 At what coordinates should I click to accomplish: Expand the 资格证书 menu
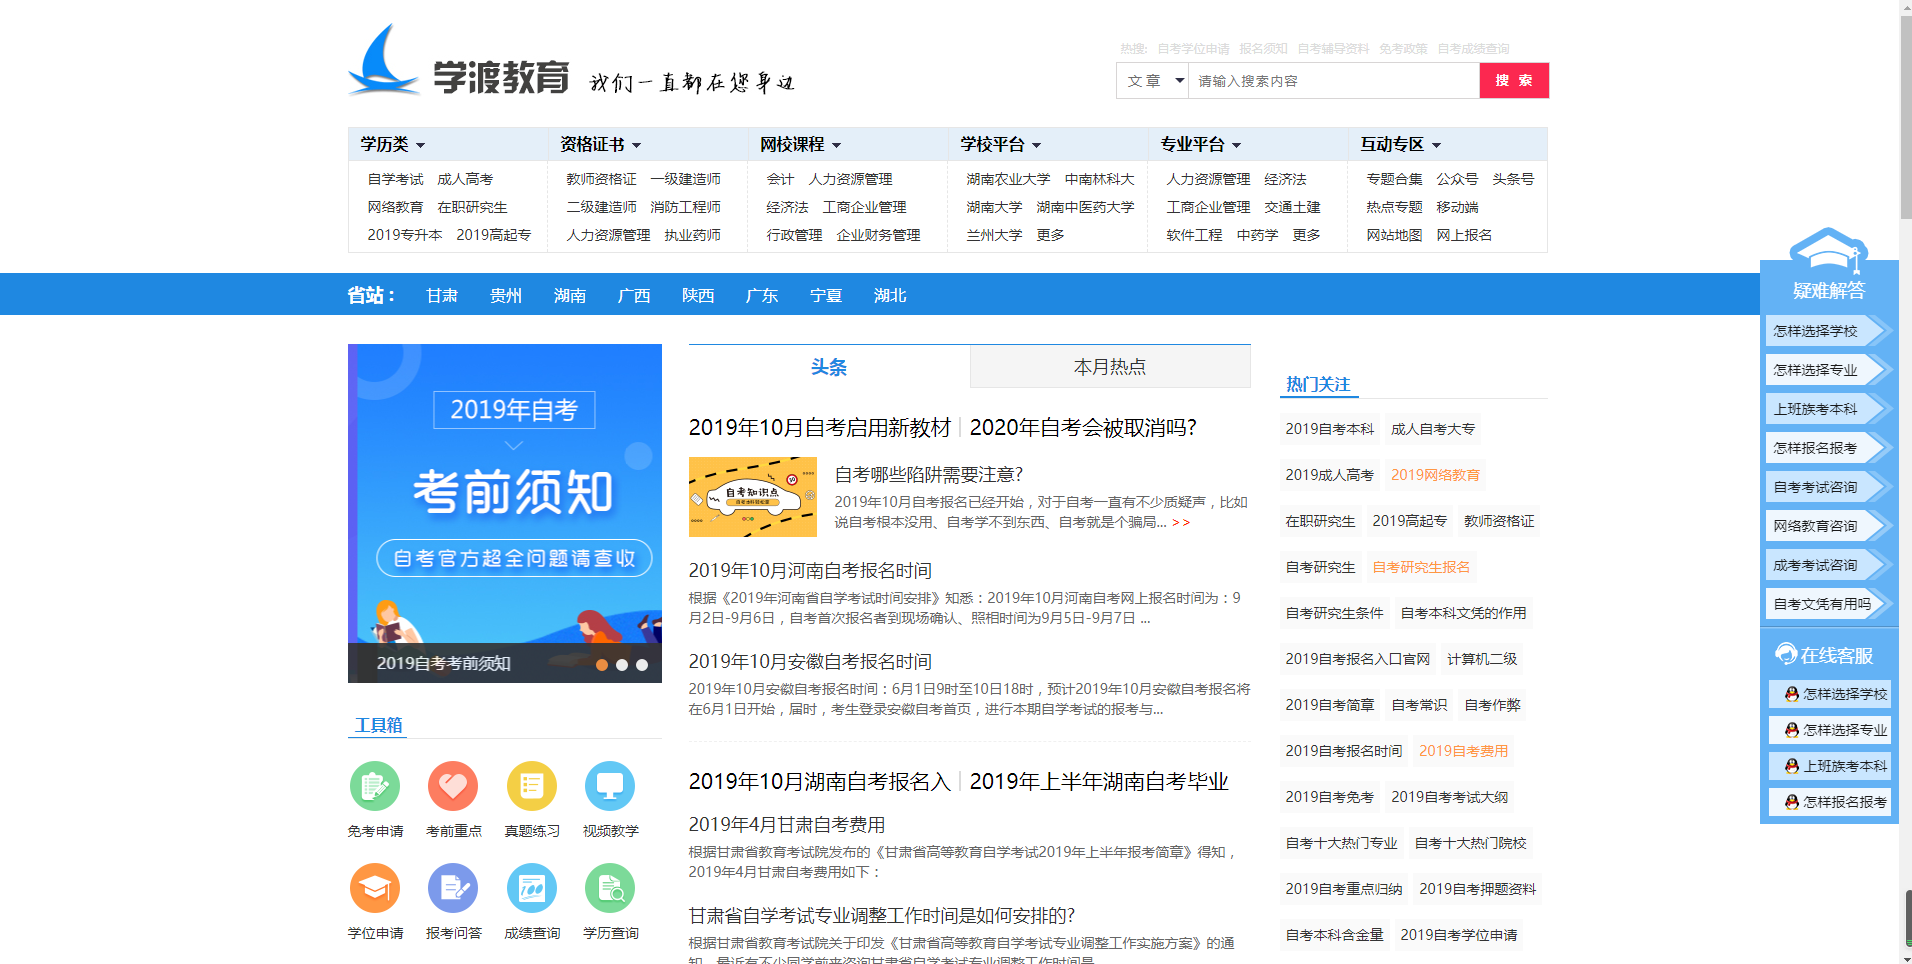(600, 144)
